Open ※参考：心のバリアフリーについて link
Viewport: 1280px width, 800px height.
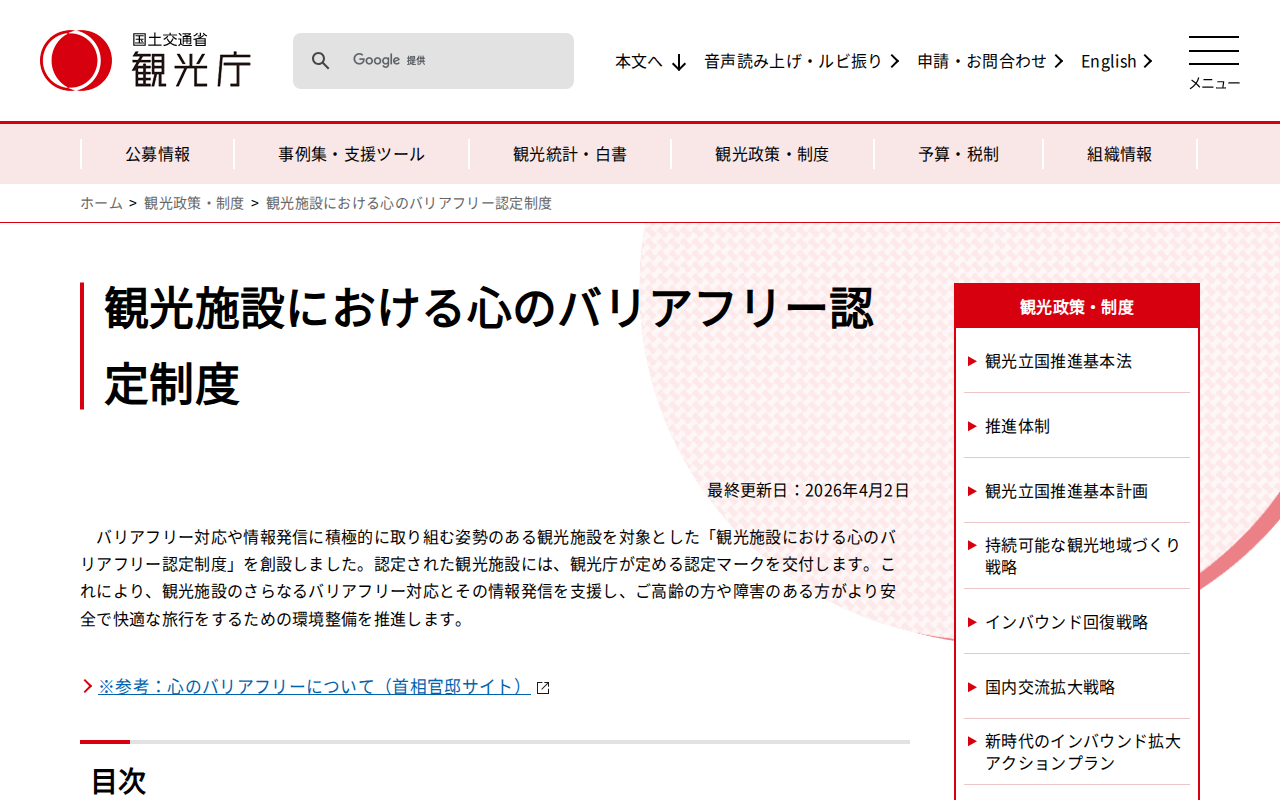(314, 687)
